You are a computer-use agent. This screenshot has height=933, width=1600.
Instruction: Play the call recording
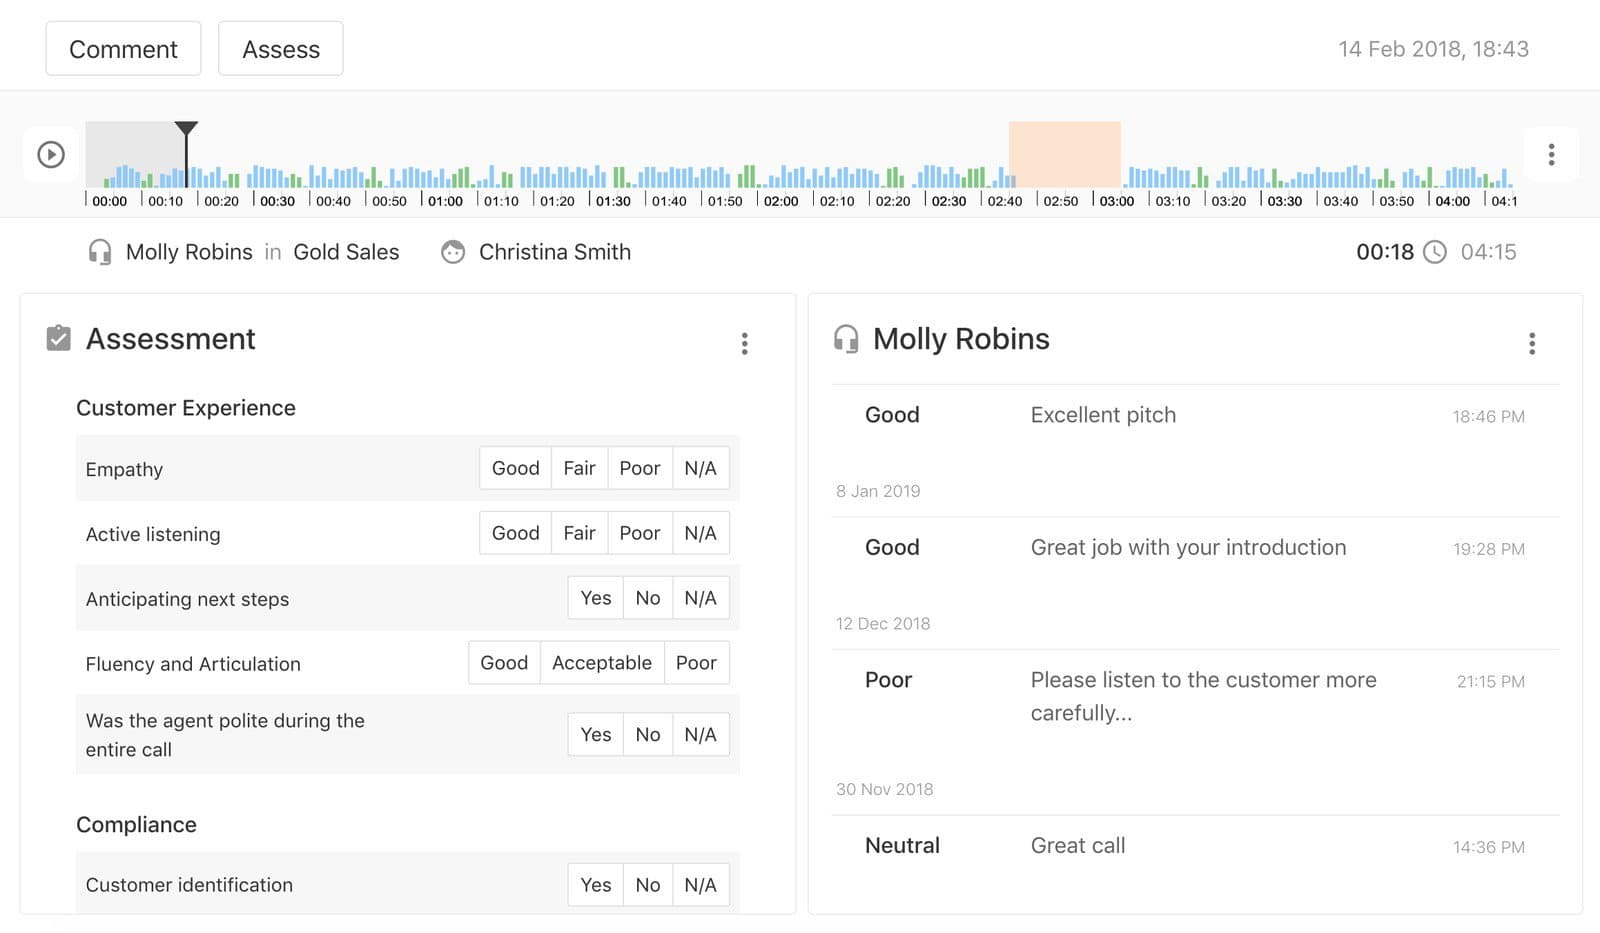click(50, 154)
